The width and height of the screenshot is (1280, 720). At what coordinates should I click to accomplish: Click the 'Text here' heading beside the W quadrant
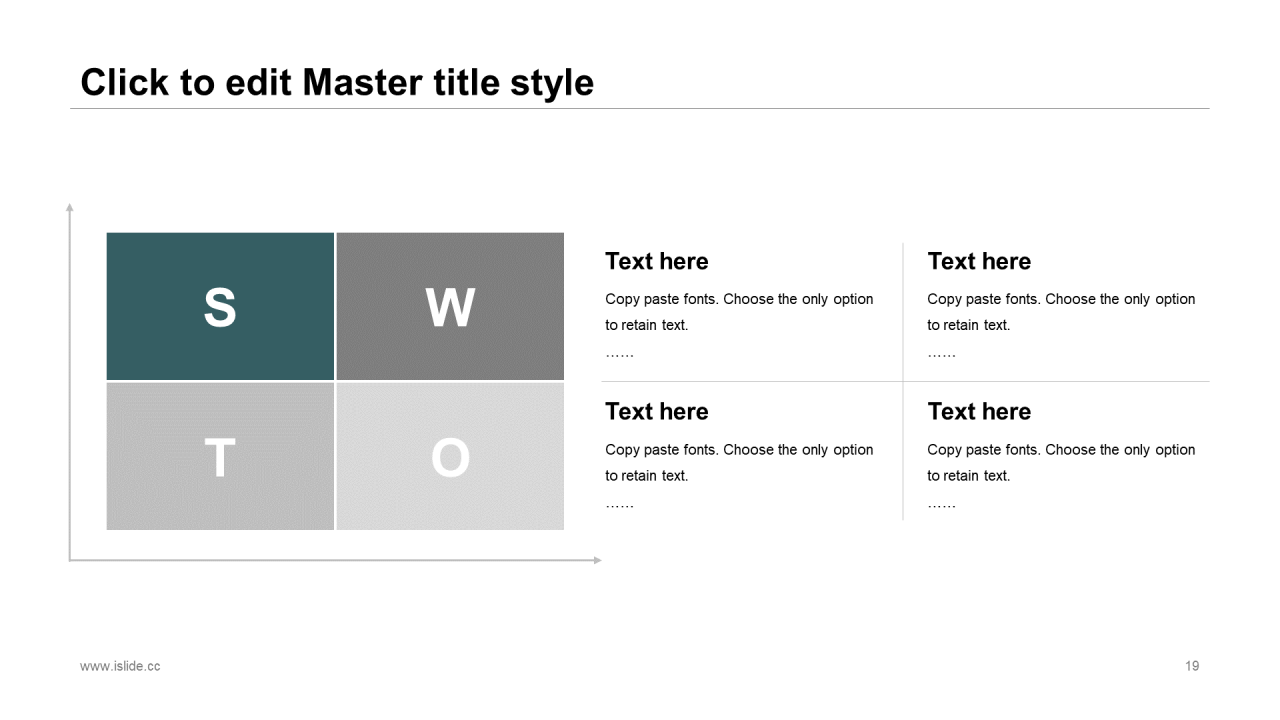coord(657,261)
